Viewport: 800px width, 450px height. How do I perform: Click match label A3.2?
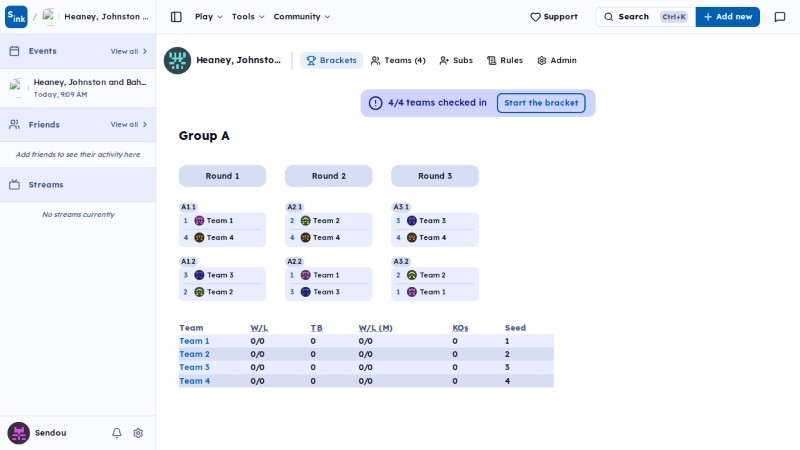[401, 261]
